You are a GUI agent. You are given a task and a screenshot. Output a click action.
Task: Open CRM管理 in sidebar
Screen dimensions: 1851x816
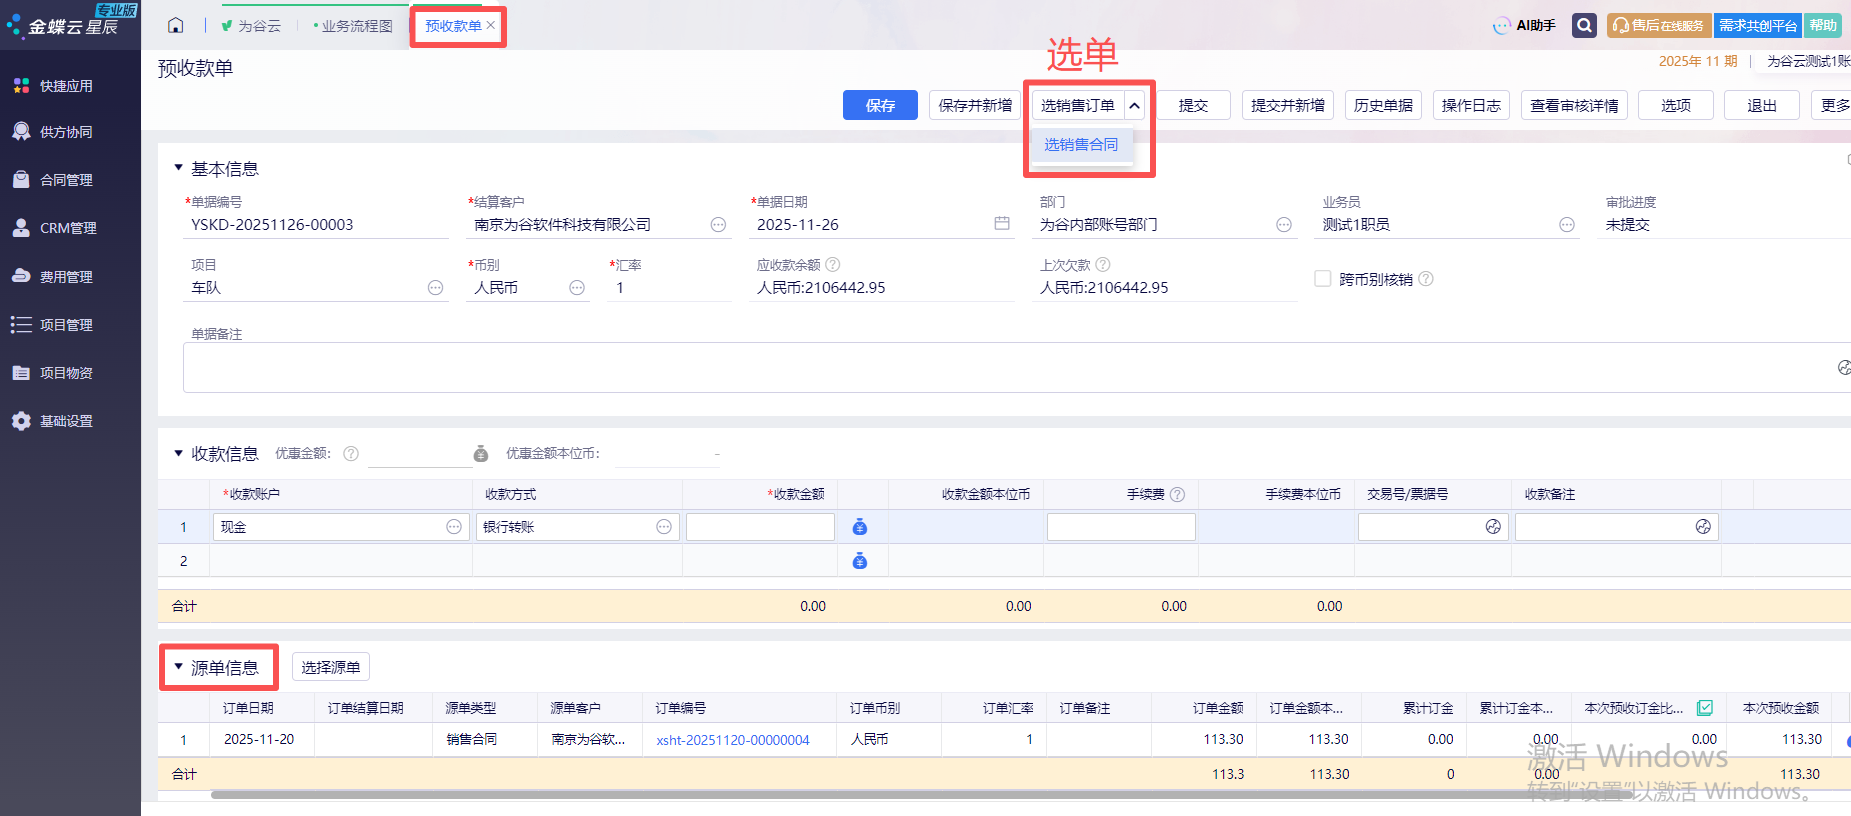[x=66, y=228]
